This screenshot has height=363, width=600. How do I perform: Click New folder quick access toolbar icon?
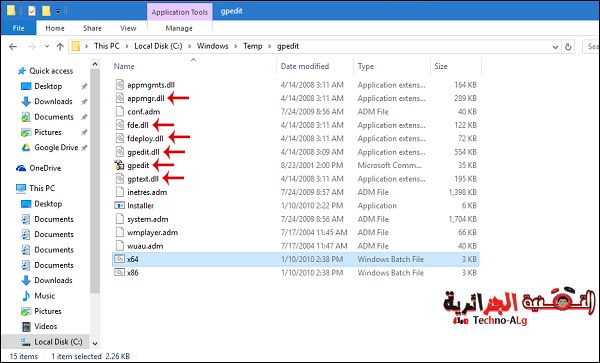[x=46, y=11]
